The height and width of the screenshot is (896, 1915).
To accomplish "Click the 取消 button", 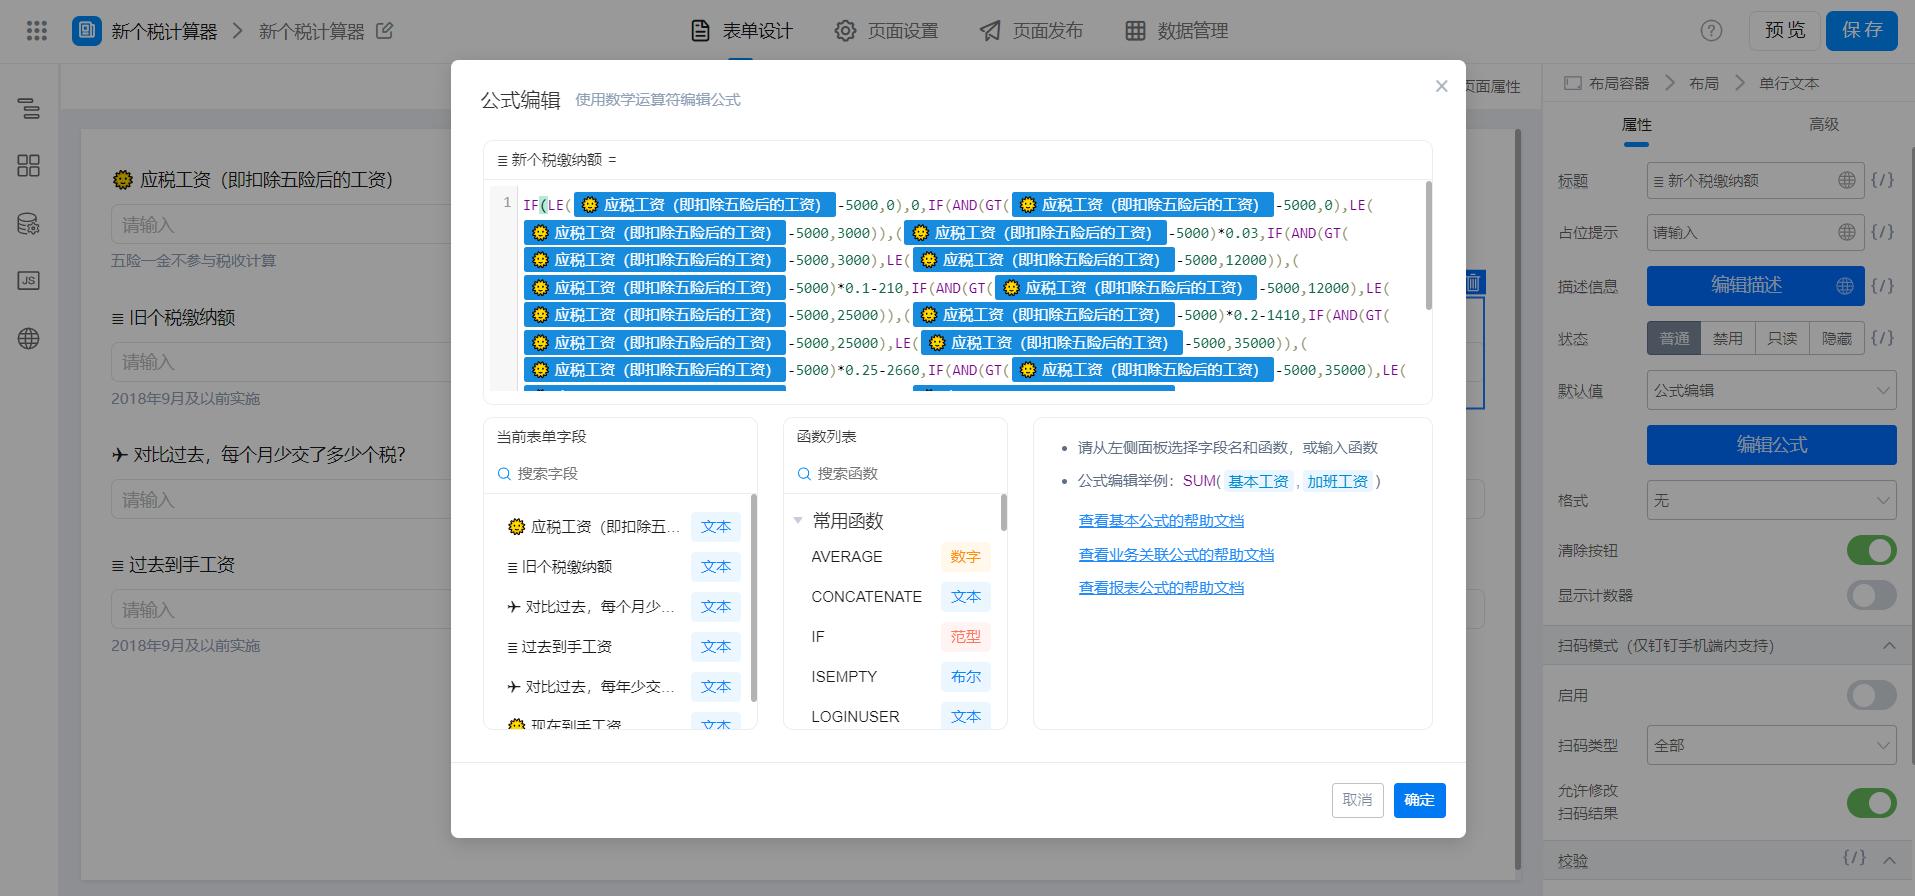I will click(x=1357, y=800).
